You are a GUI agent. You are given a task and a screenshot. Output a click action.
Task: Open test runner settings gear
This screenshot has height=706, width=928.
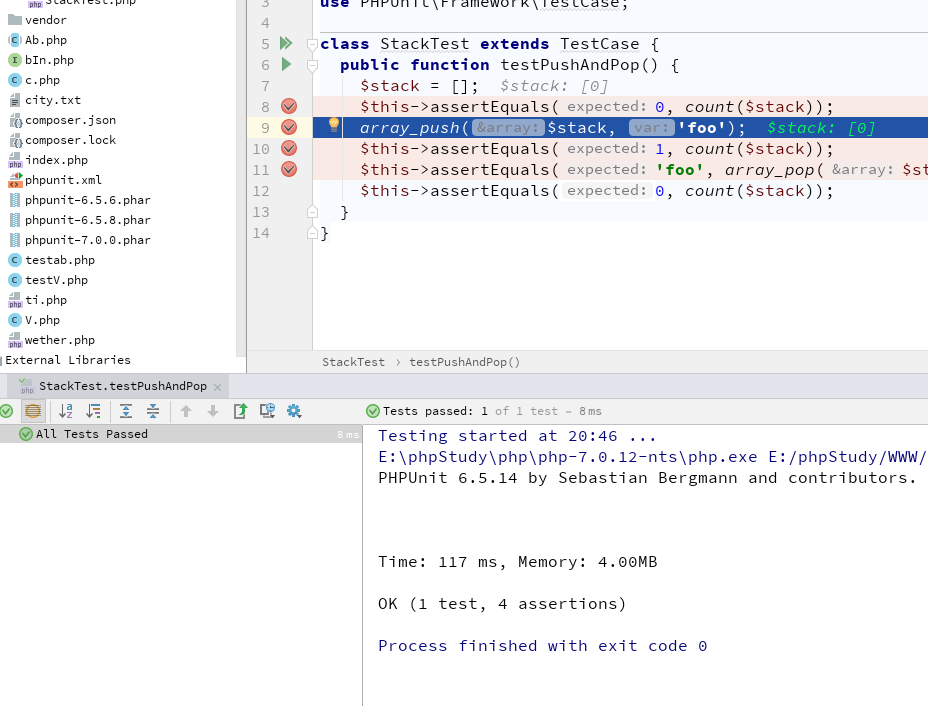[x=294, y=411]
